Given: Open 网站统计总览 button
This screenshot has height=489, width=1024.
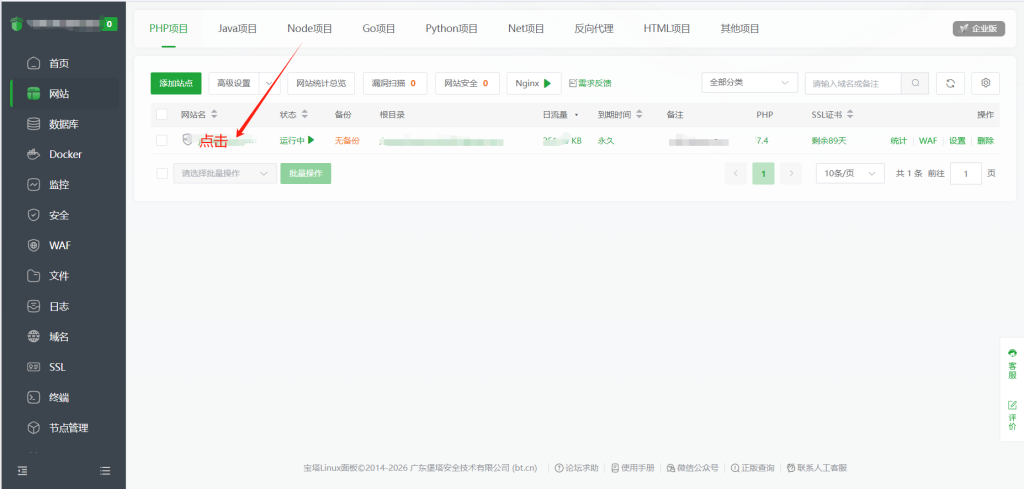Looking at the screenshot, I should click(x=321, y=83).
